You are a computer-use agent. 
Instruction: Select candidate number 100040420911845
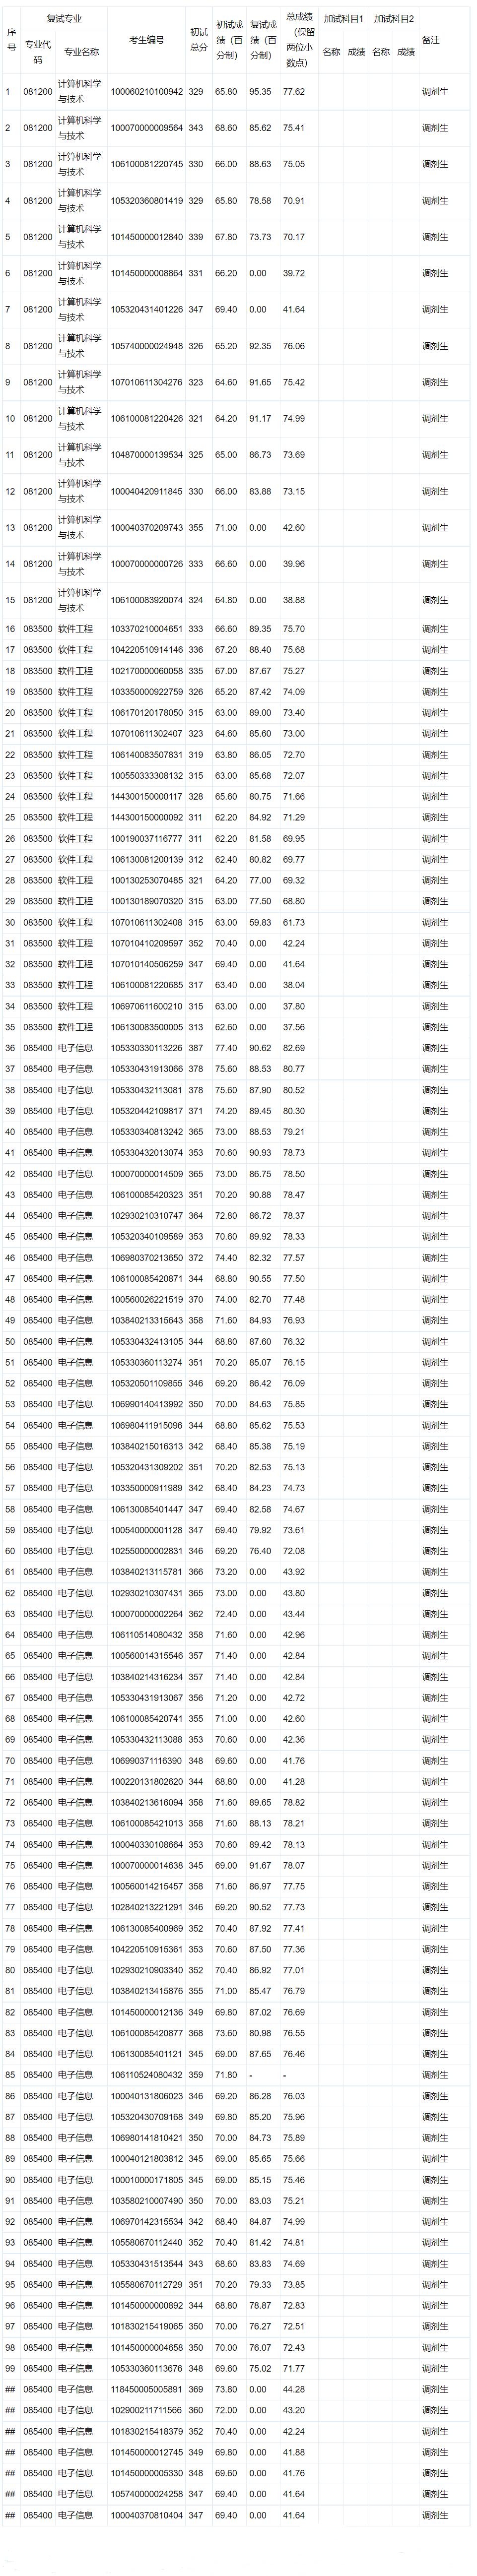146,491
